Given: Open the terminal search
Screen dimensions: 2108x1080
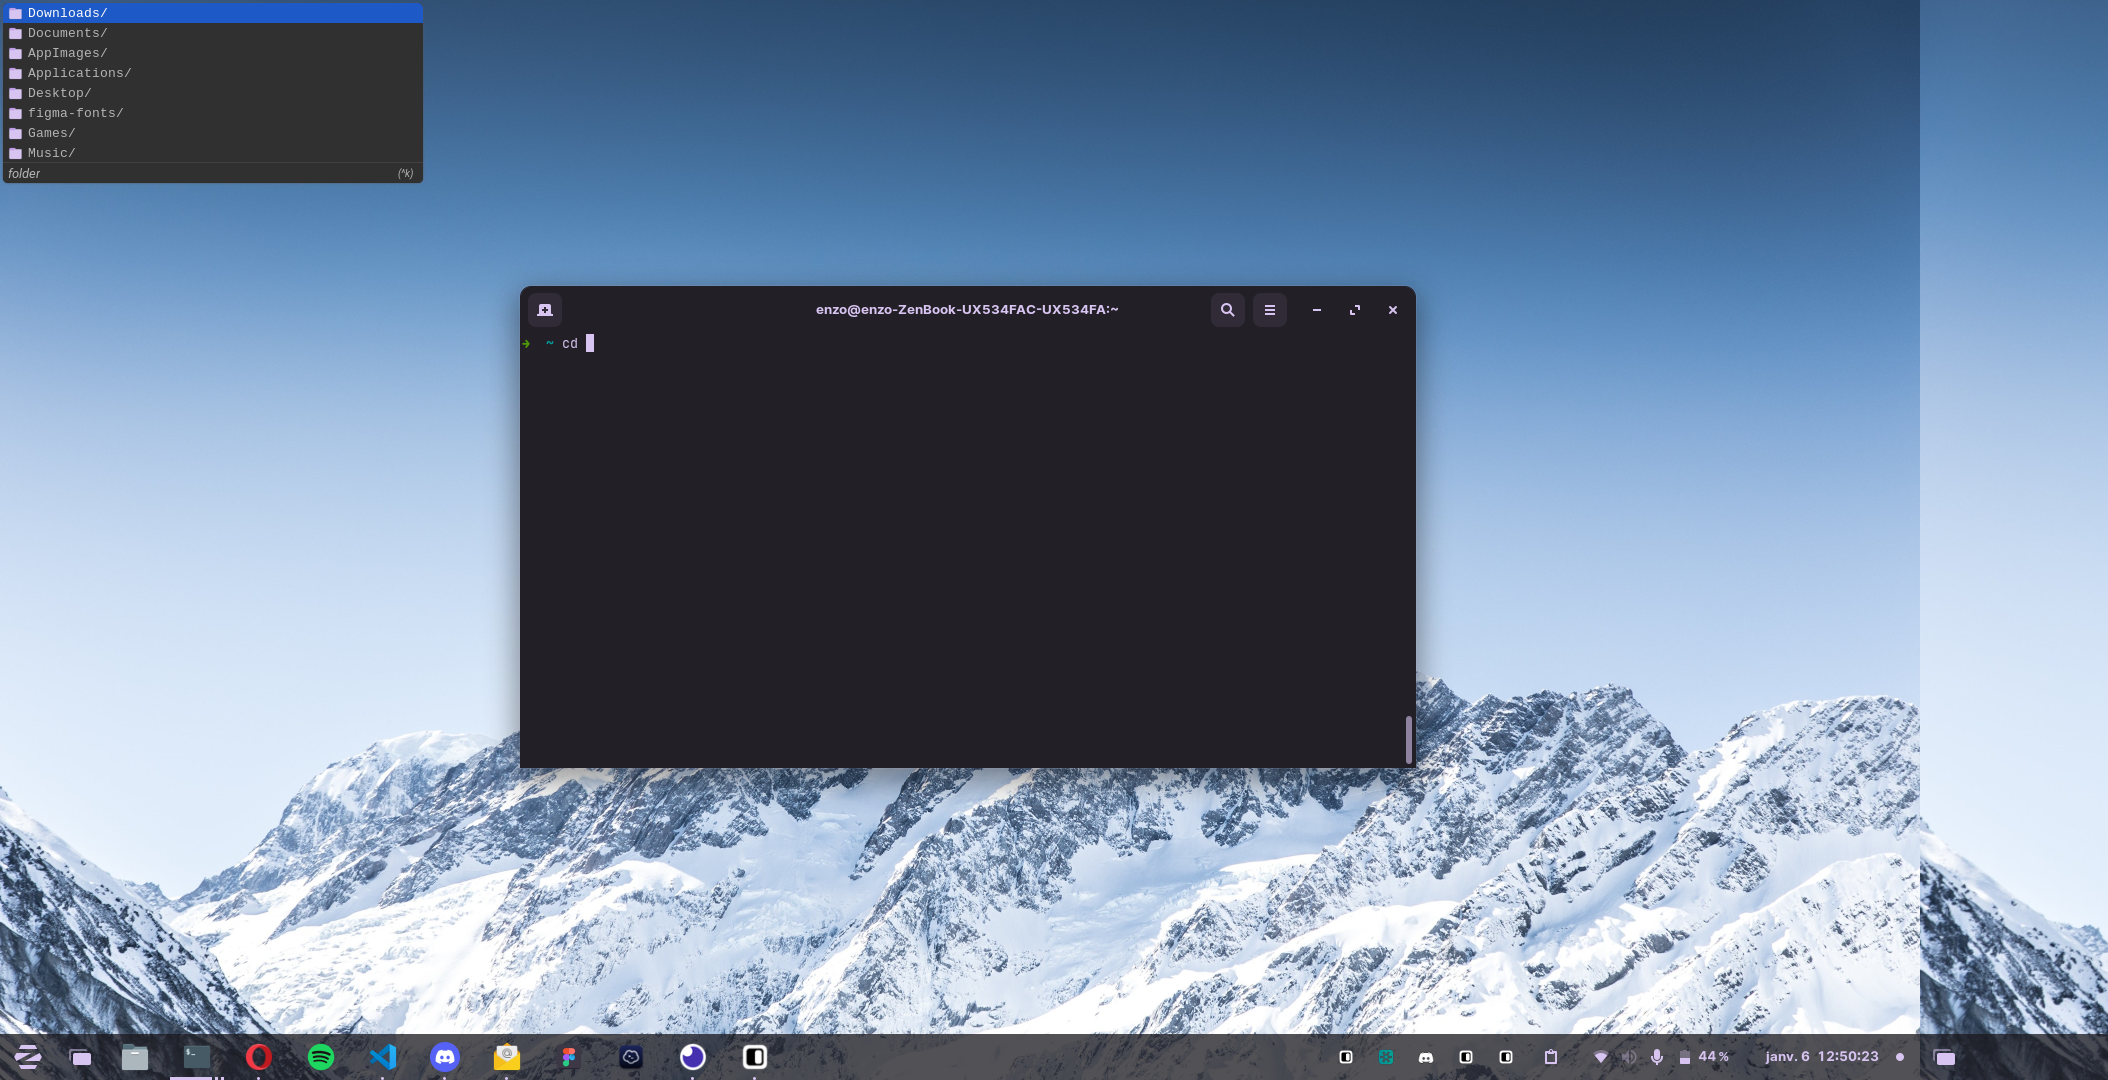Looking at the screenshot, I should (x=1228, y=310).
